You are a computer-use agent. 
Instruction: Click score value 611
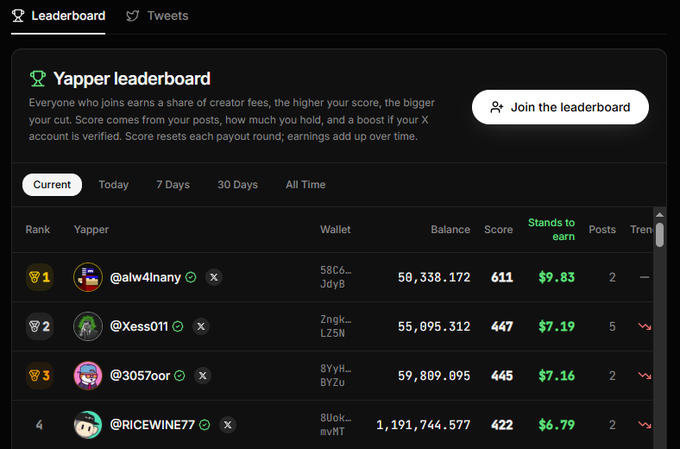pyautogui.click(x=502, y=277)
